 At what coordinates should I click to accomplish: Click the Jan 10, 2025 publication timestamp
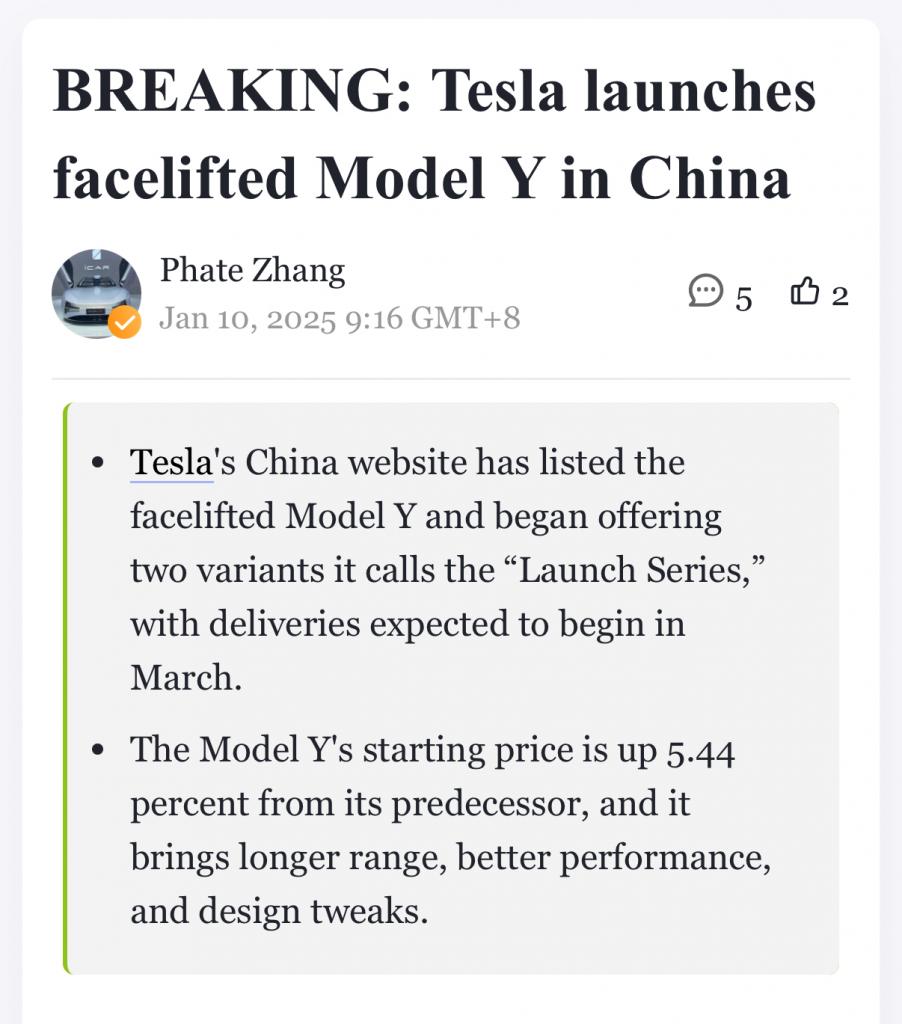tap(339, 318)
